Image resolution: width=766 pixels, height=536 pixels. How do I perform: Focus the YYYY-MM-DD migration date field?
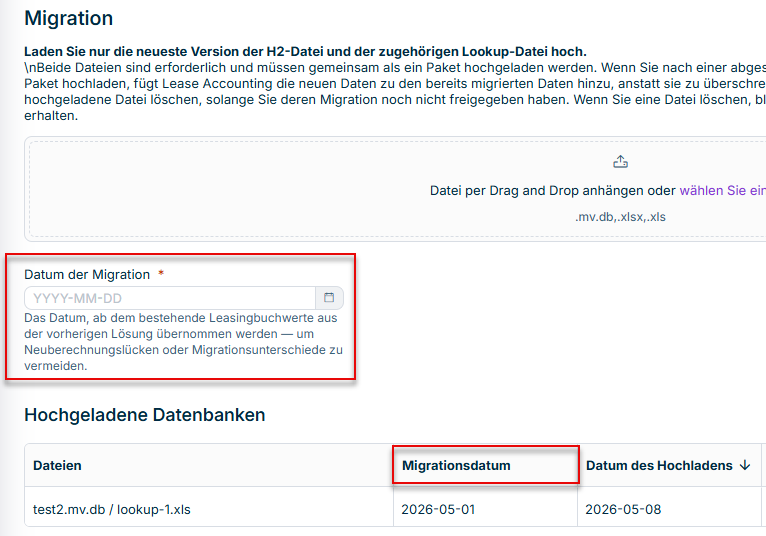pos(170,298)
